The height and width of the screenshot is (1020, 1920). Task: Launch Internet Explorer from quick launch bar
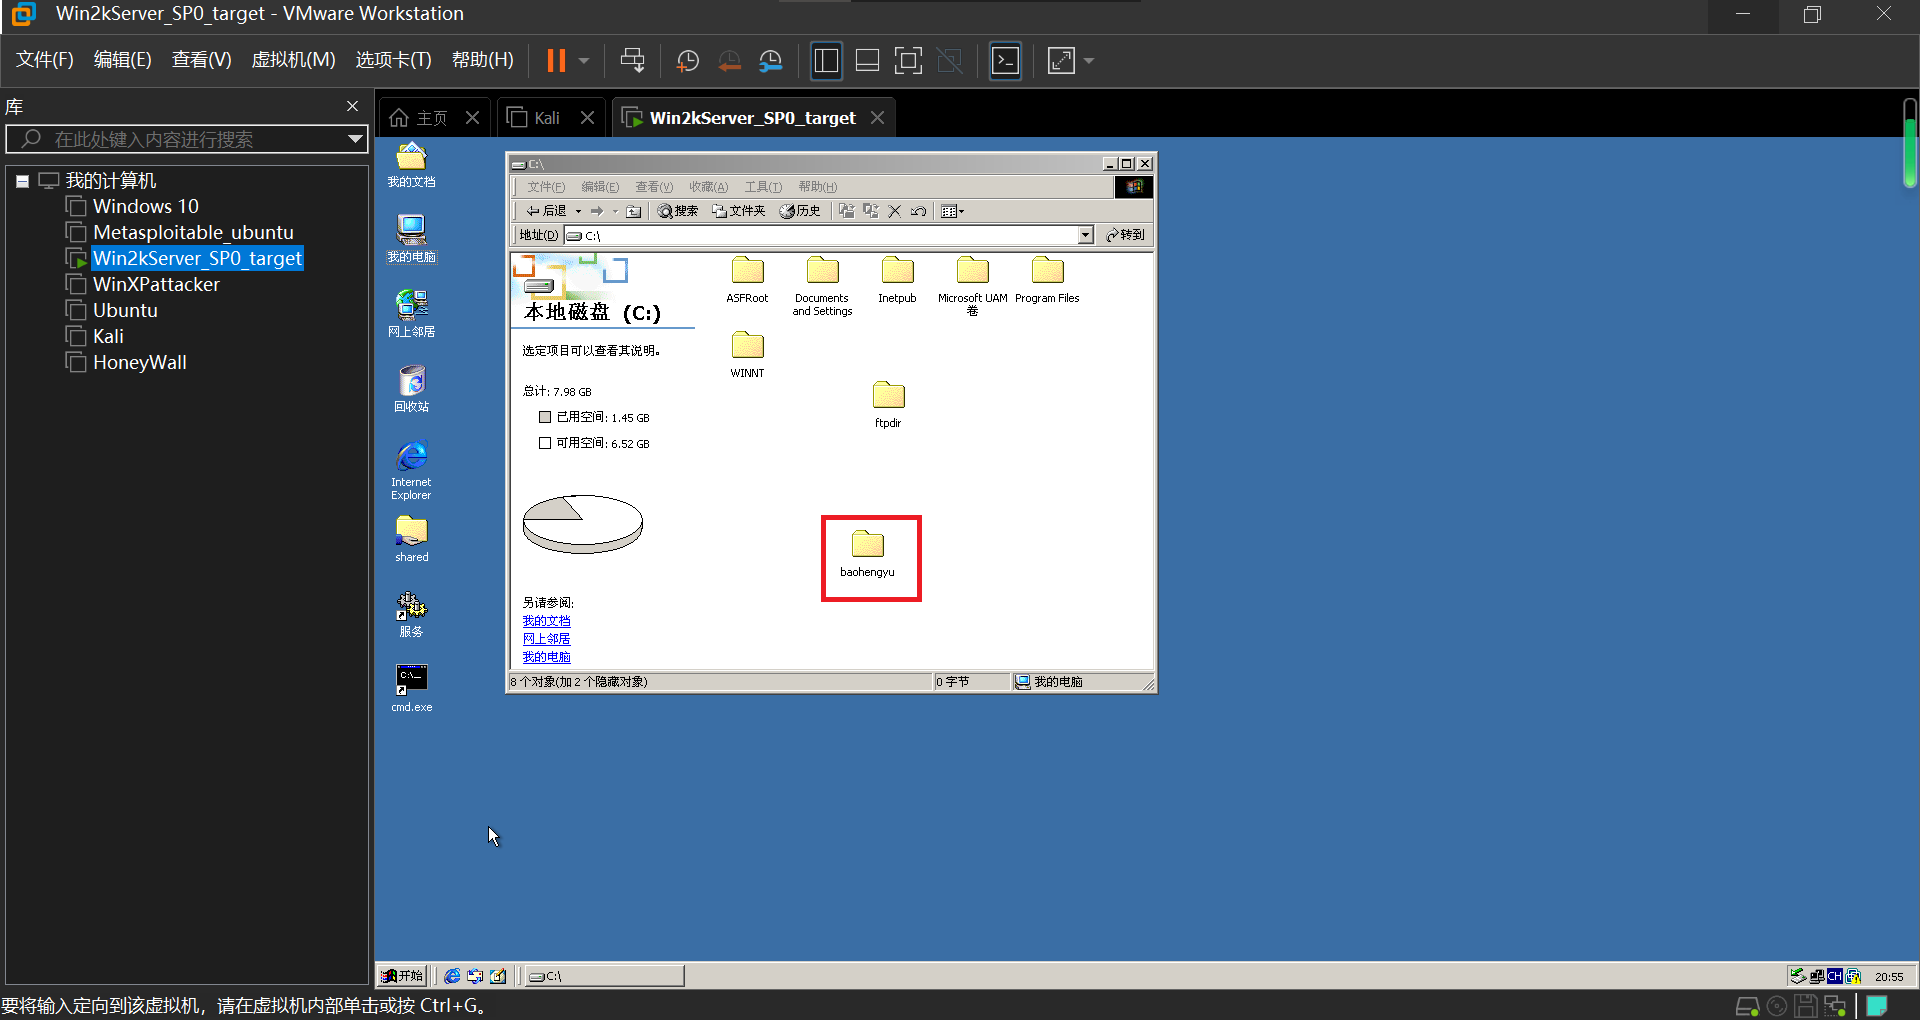[452, 976]
